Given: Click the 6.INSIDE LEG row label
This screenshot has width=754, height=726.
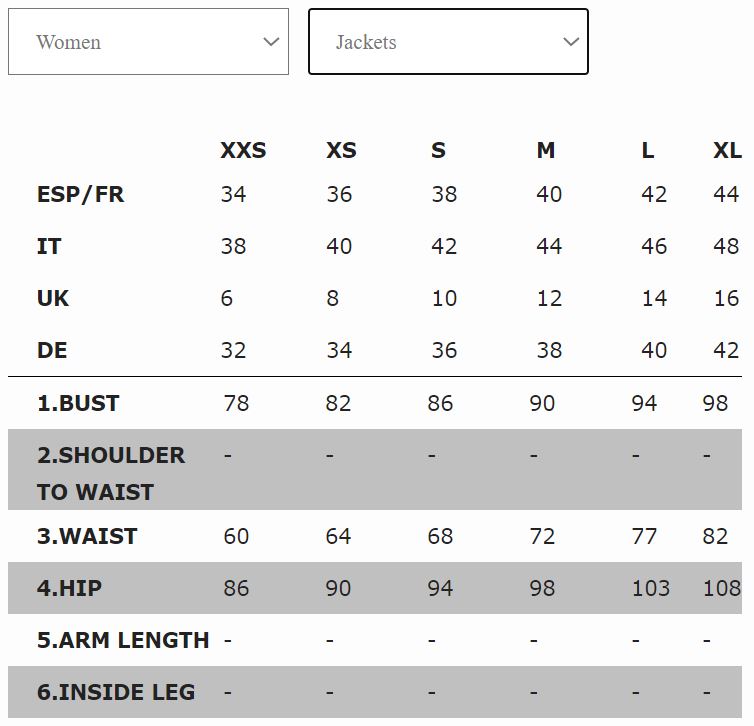Looking at the screenshot, I should (x=116, y=692).
